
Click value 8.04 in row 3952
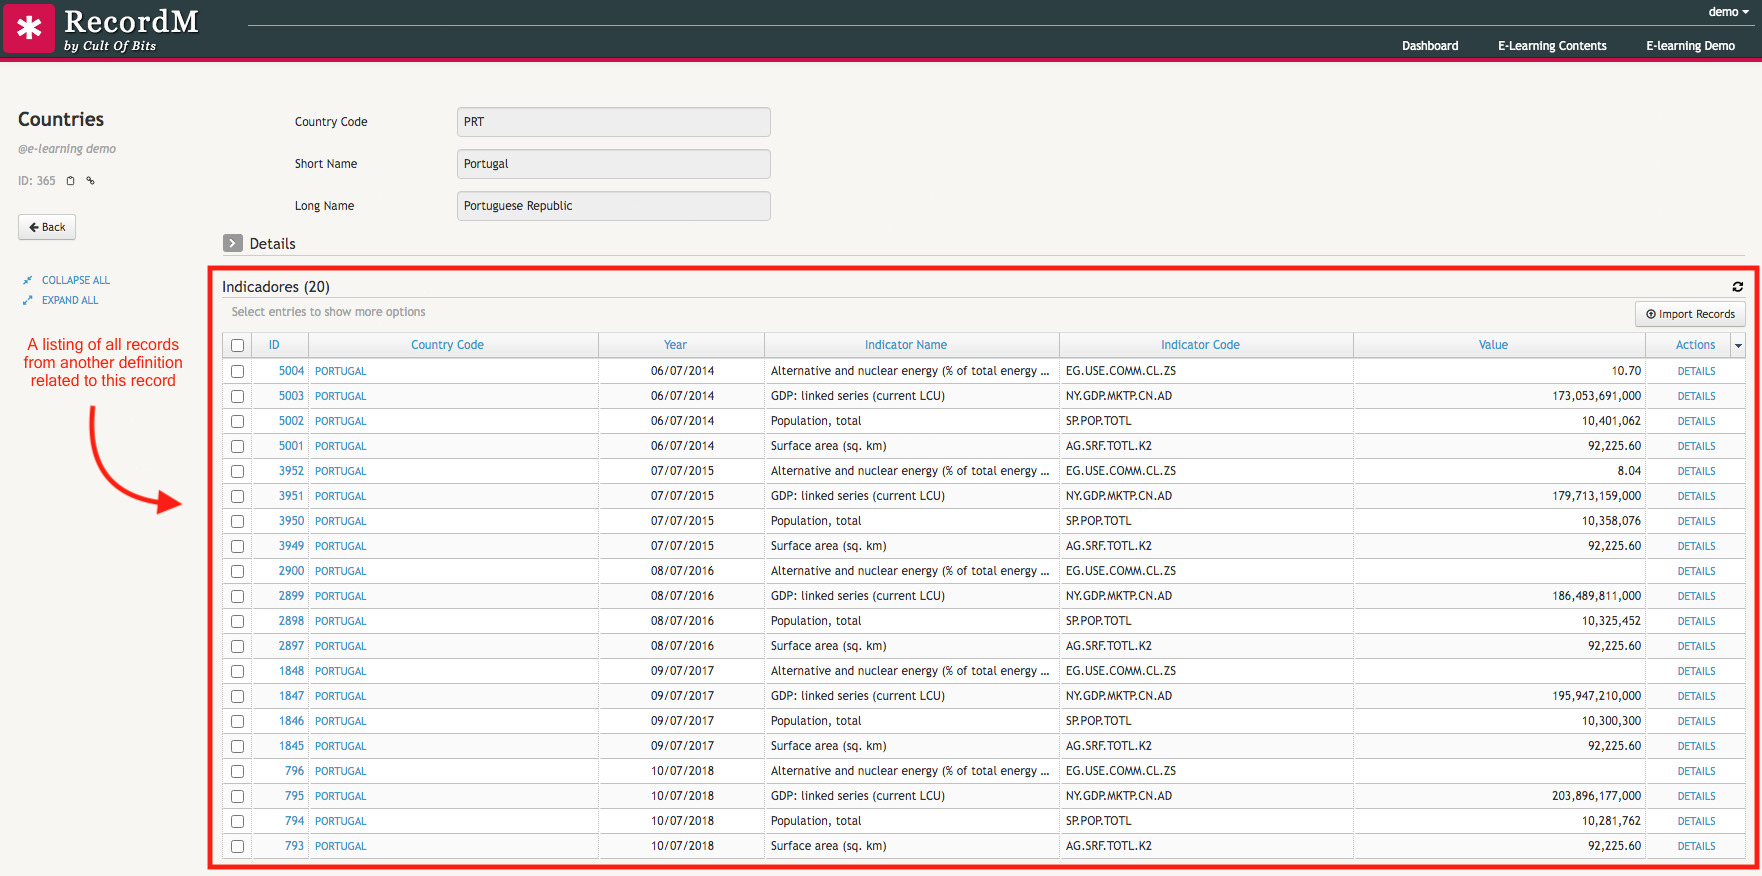1629,471
